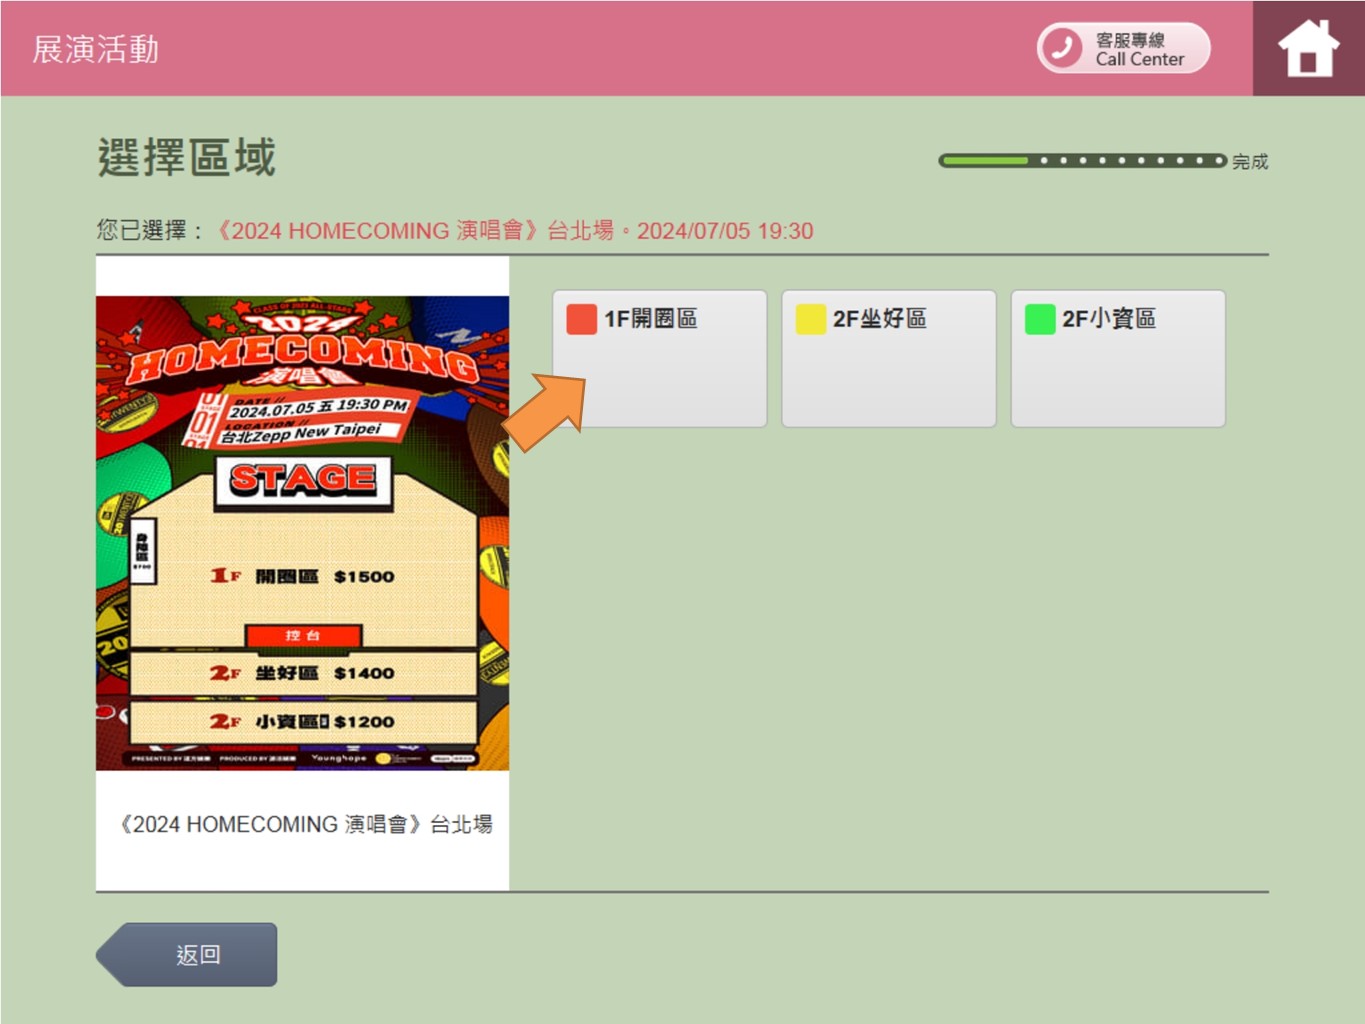
Task: Click the 選擇區域 page heading
Action: (x=187, y=158)
